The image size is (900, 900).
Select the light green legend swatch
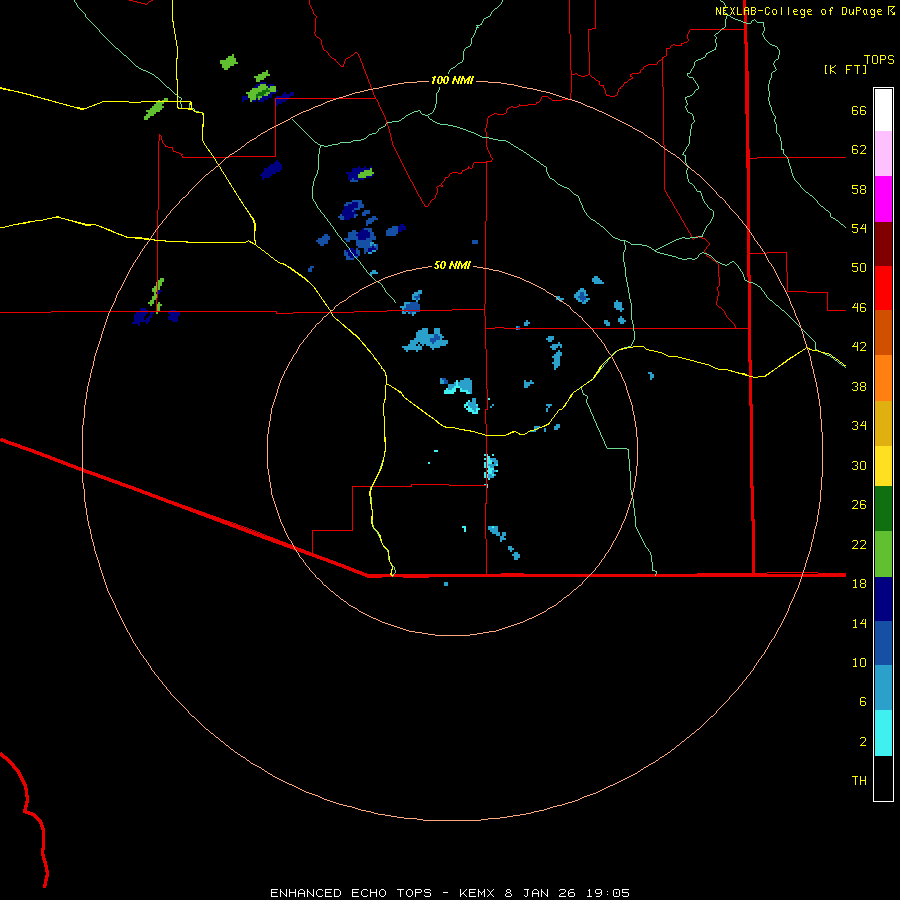(883, 554)
